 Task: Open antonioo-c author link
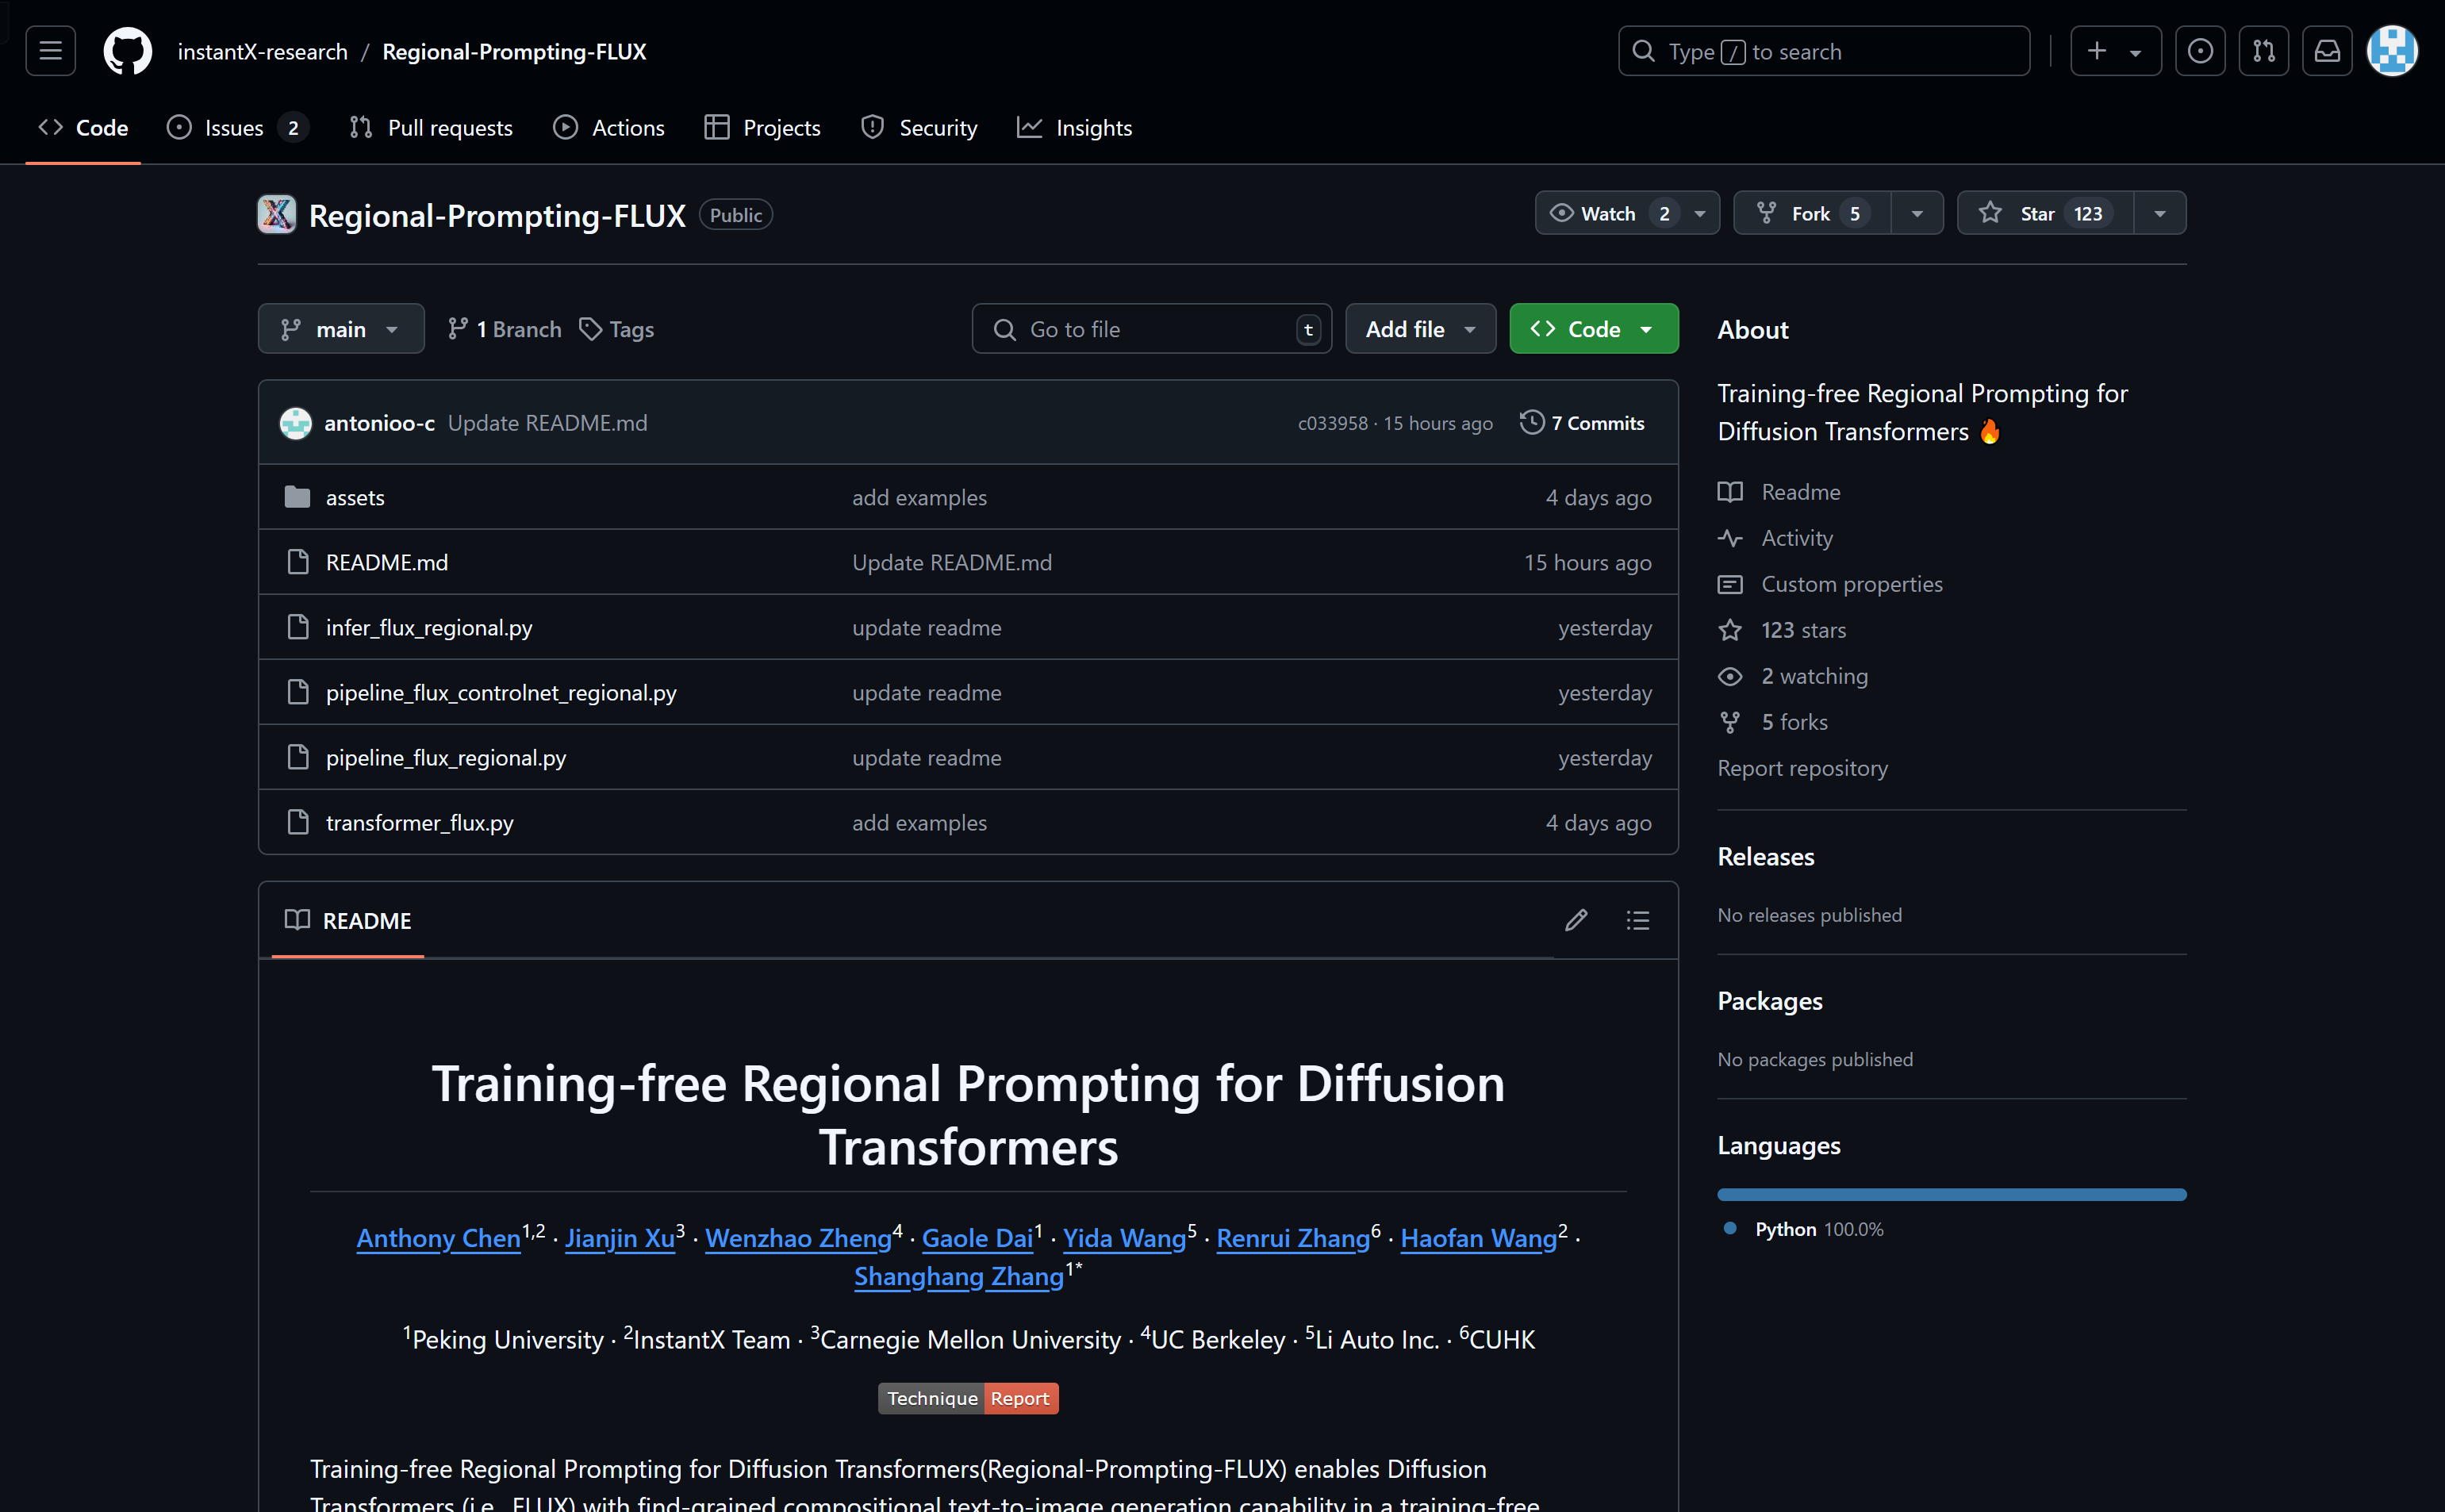(x=379, y=423)
